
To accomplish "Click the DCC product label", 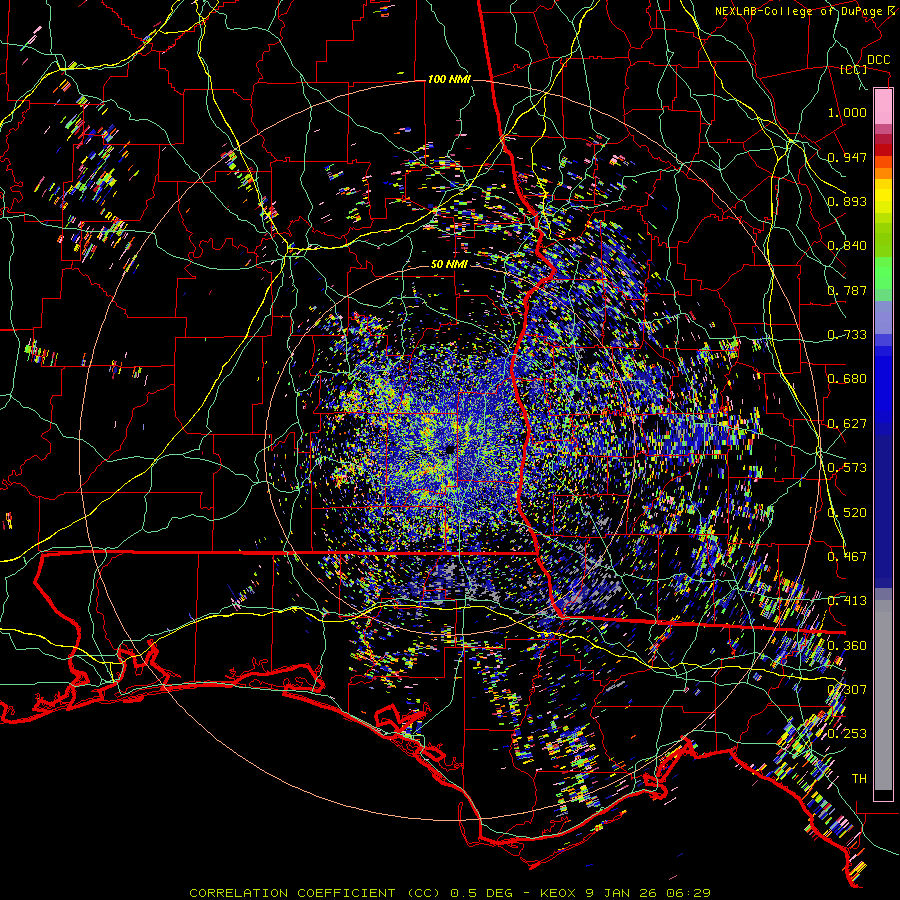I will tap(878, 60).
